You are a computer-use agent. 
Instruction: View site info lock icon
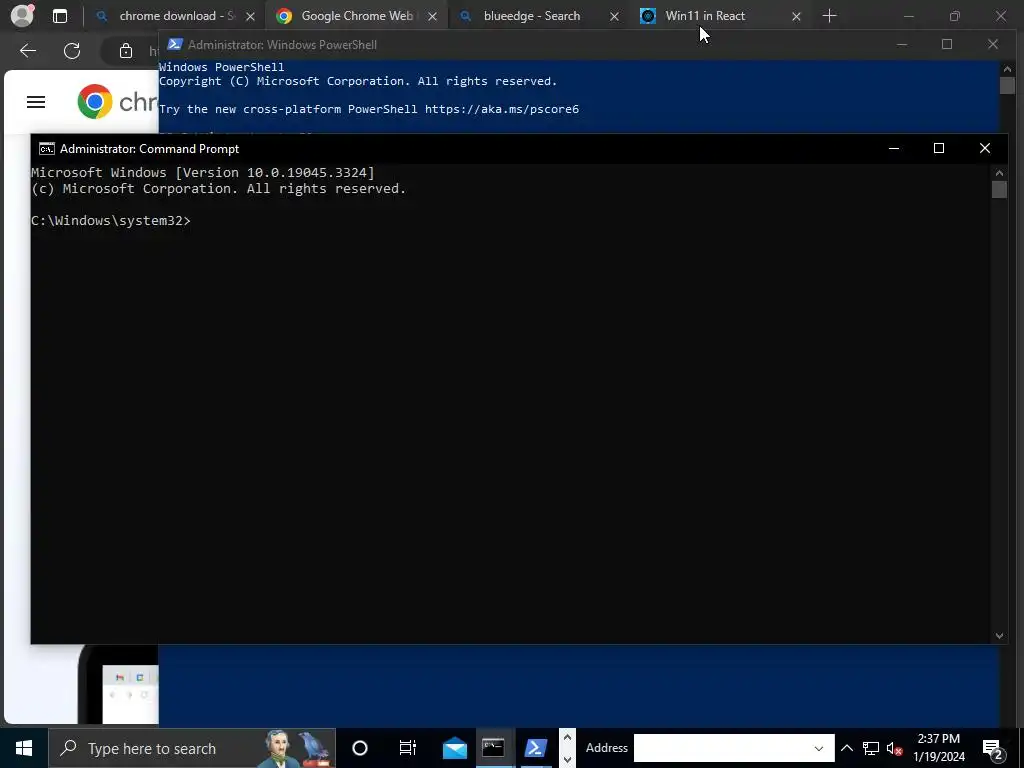tap(126, 50)
